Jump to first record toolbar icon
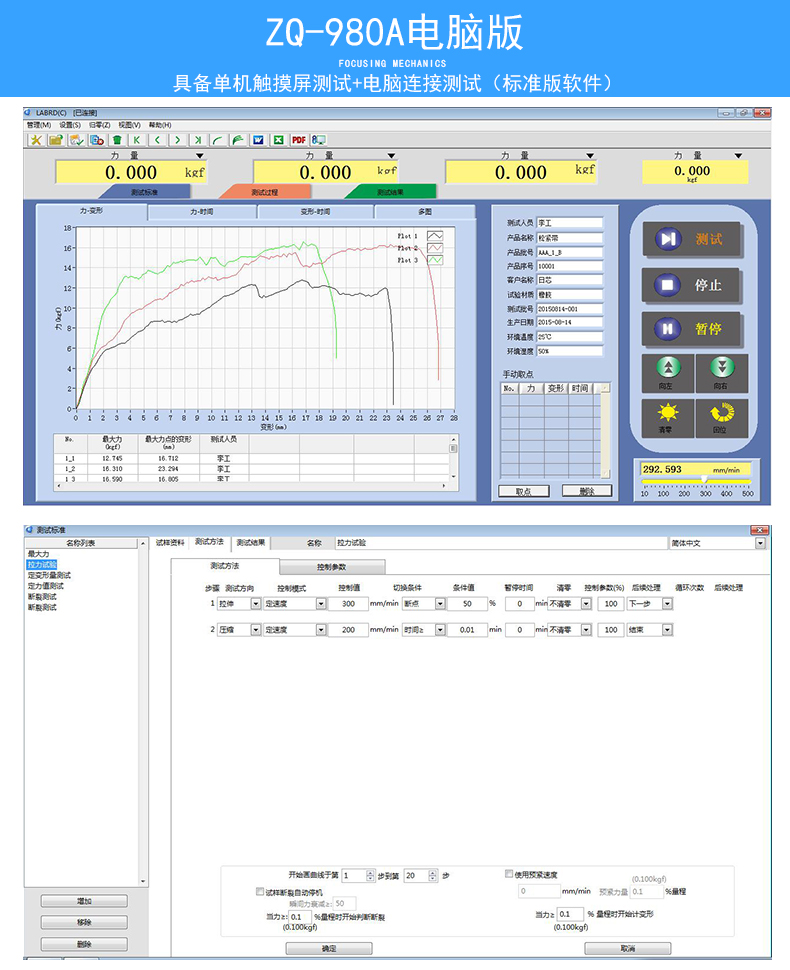This screenshot has width=790, height=970. tap(137, 140)
